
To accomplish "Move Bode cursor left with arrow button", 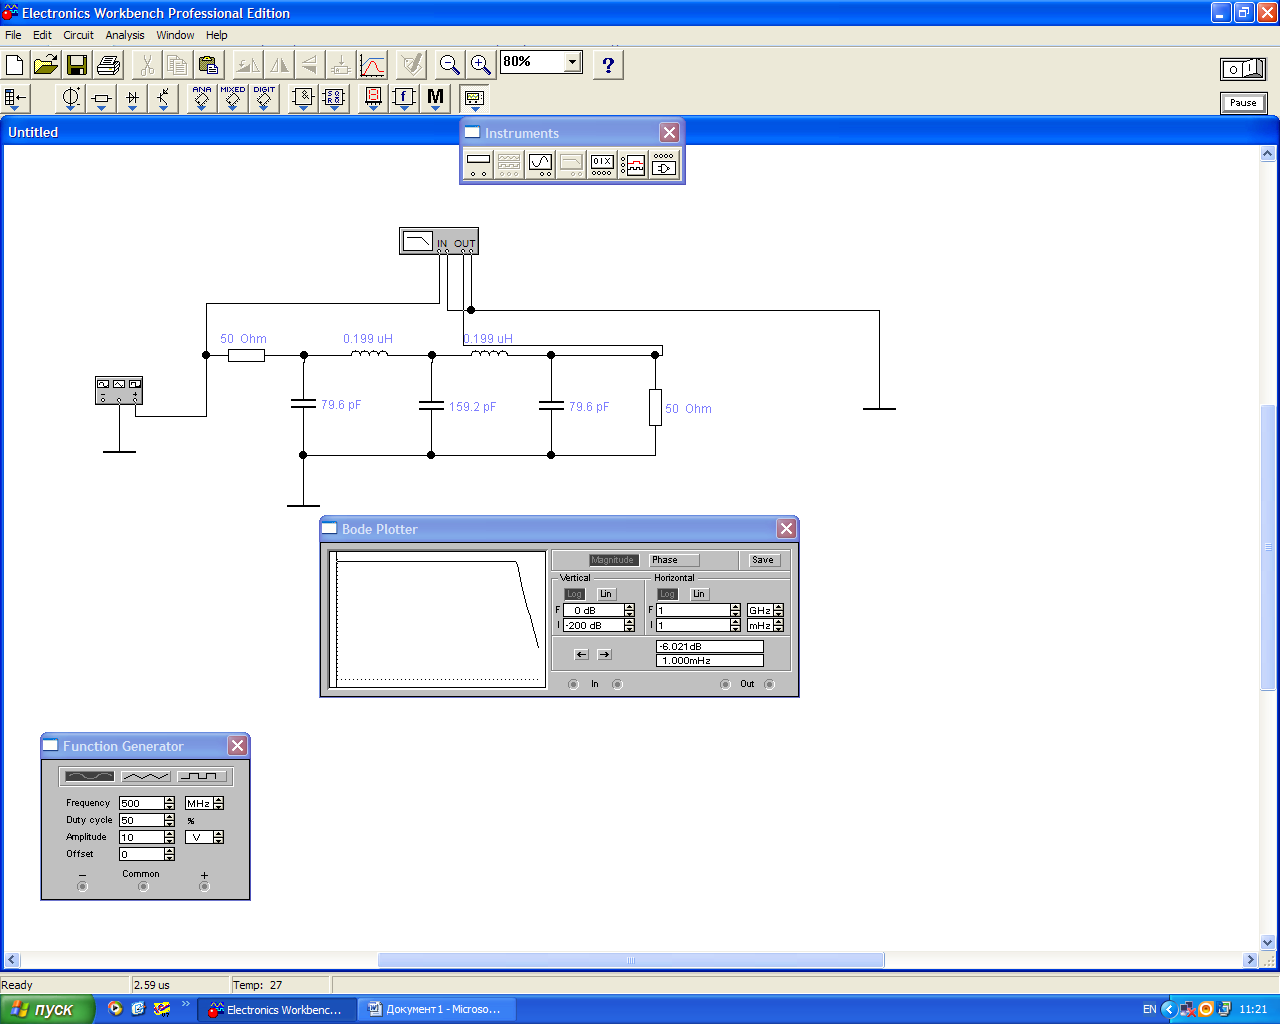I will [x=582, y=654].
